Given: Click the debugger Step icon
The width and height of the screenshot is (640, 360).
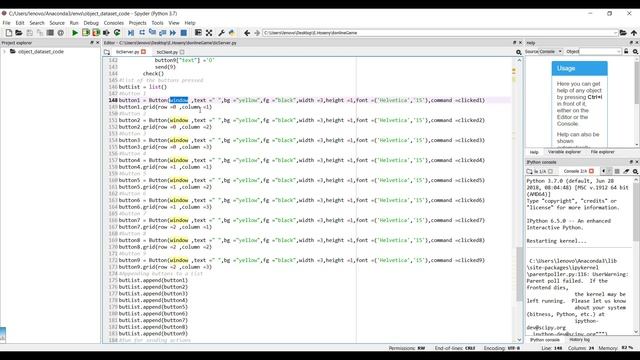Looking at the screenshot, I should pyautogui.click(x=142, y=33).
